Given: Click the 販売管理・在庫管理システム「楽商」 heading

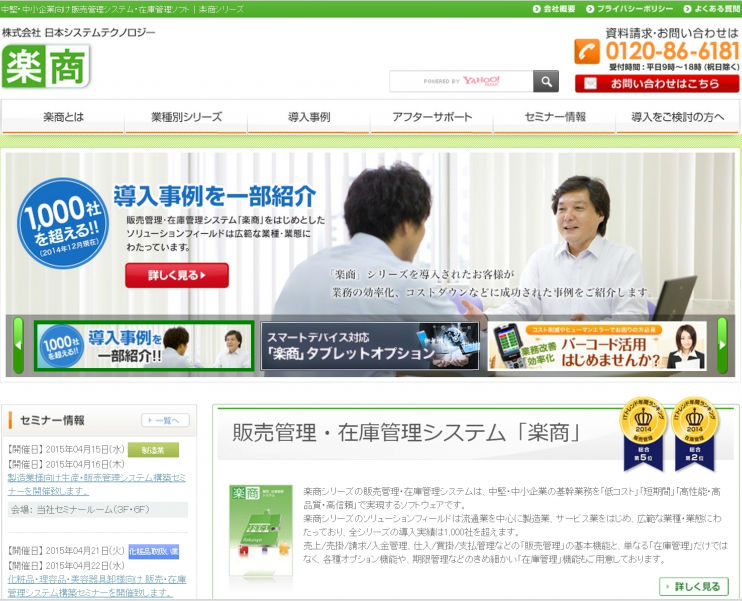Looking at the screenshot, I should point(407,433).
